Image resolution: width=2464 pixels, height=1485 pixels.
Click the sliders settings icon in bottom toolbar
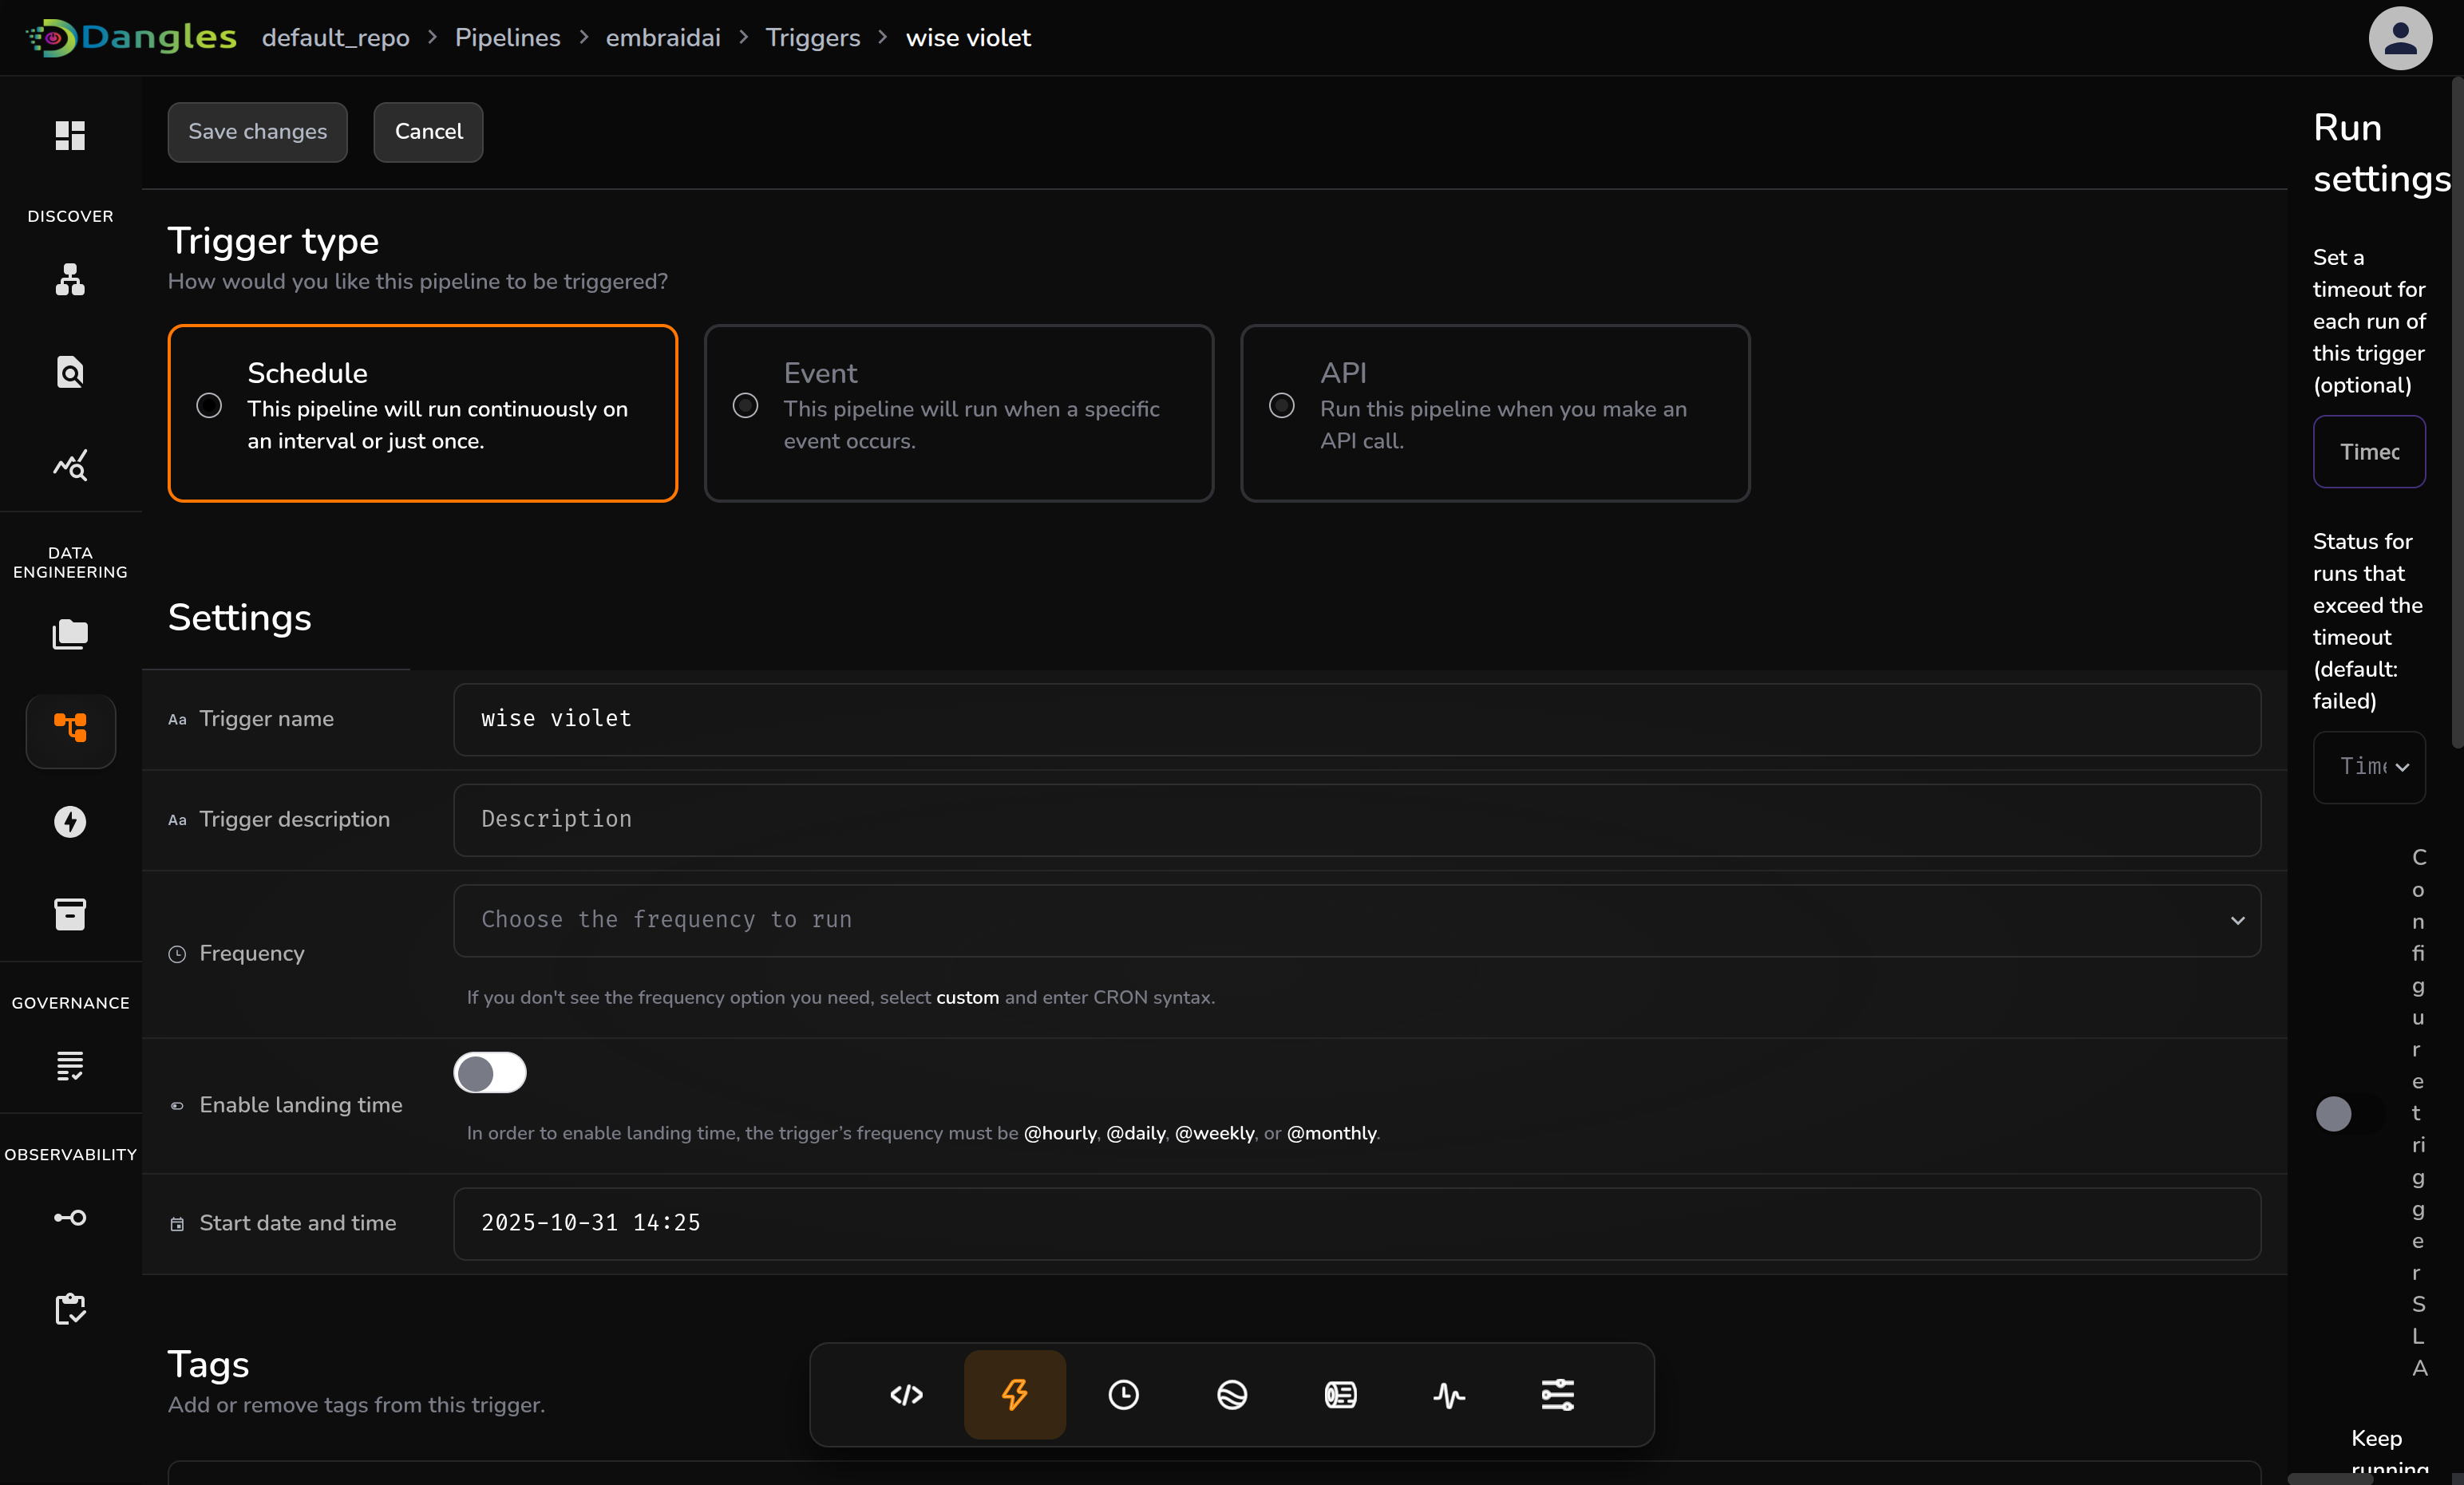point(1557,1394)
